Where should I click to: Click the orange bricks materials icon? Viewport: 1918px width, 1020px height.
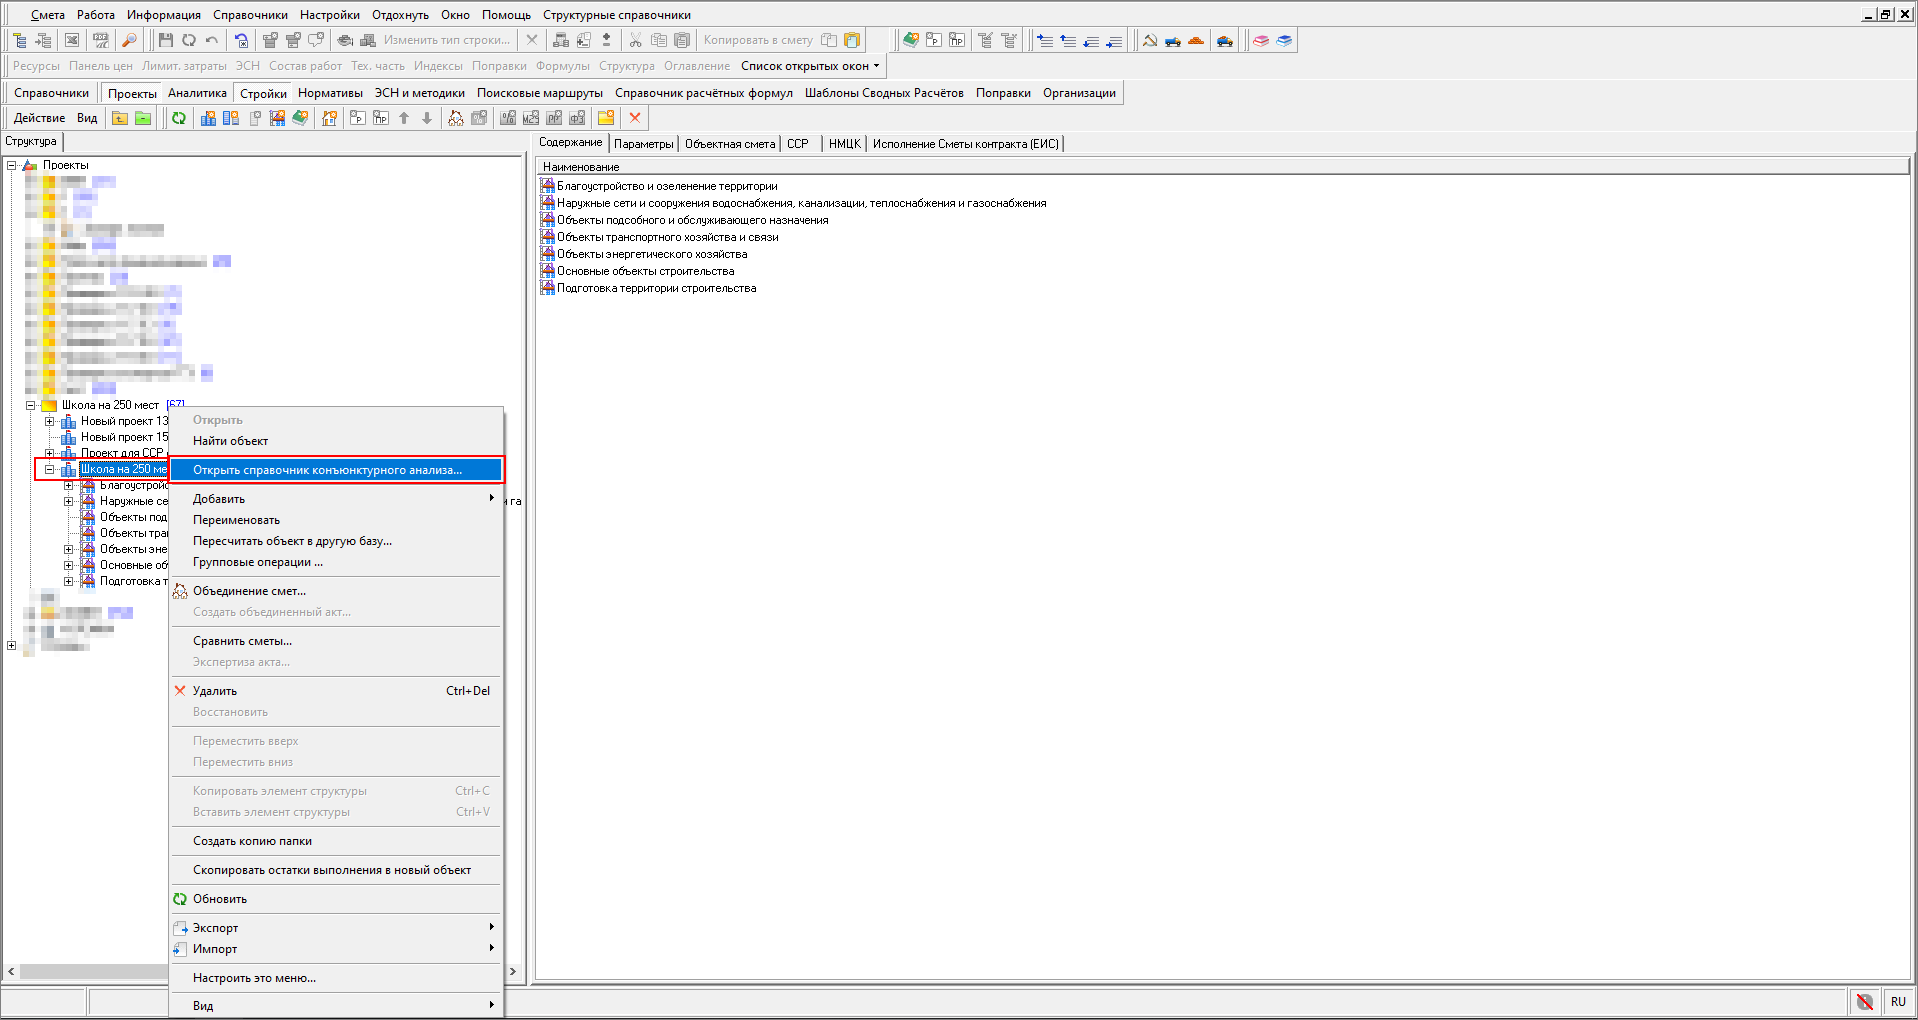pos(1196,41)
